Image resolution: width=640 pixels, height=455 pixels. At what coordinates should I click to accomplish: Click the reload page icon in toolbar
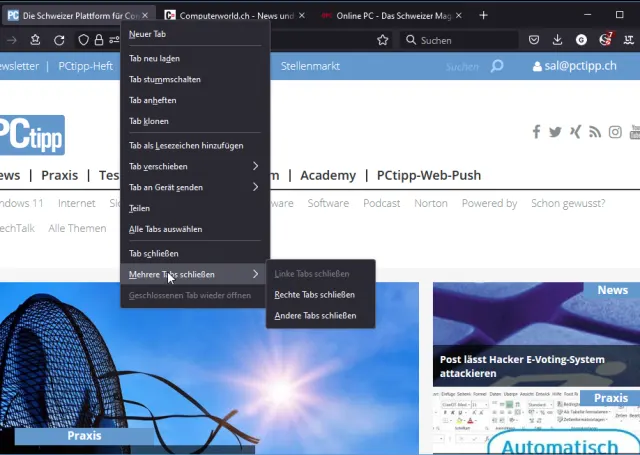click(59, 40)
